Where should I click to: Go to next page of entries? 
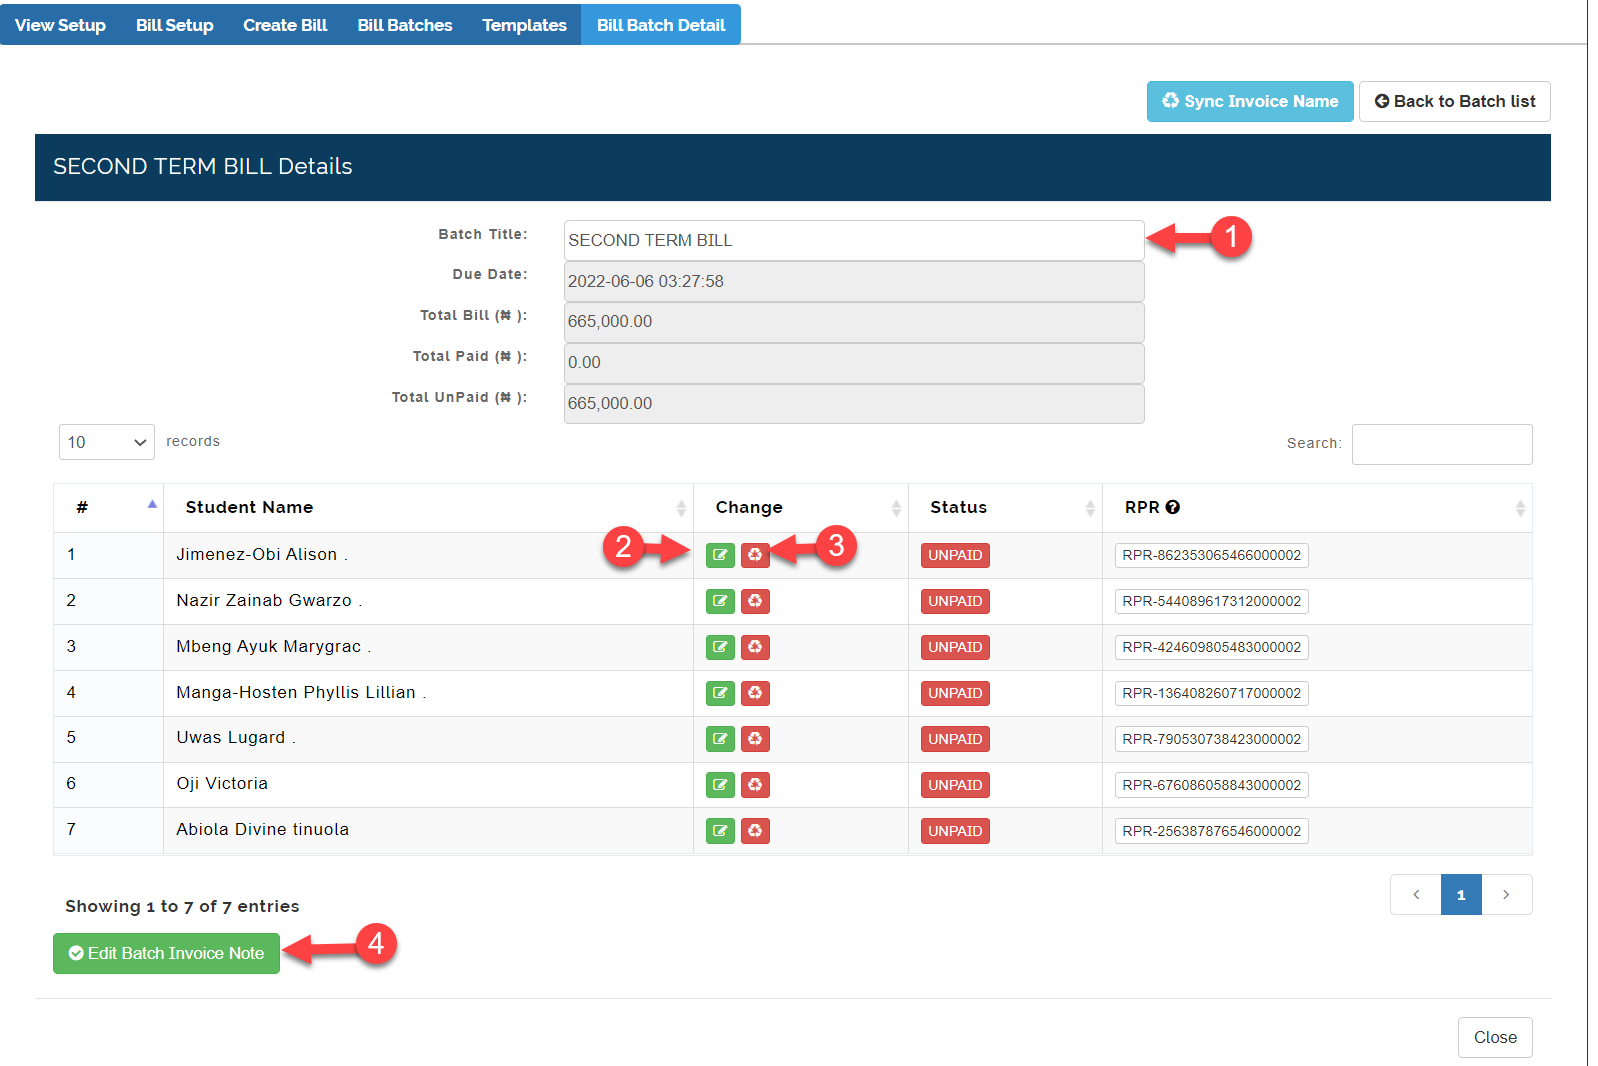1506,894
